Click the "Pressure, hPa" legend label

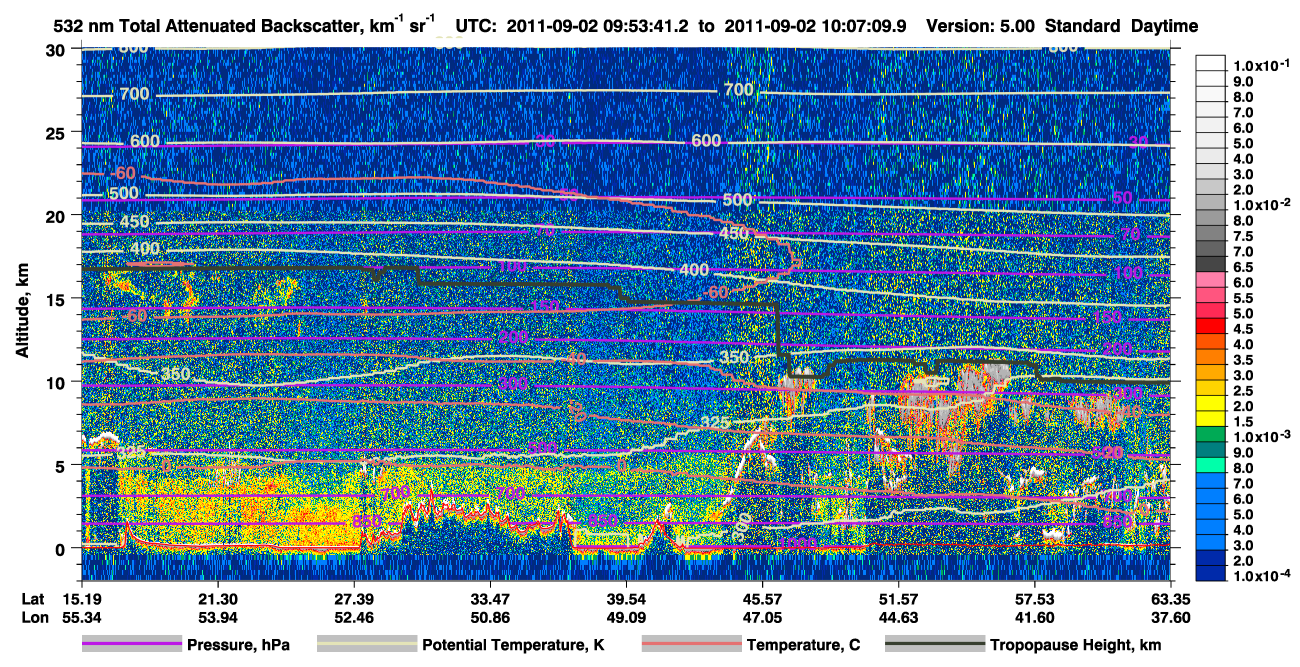pos(239,646)
